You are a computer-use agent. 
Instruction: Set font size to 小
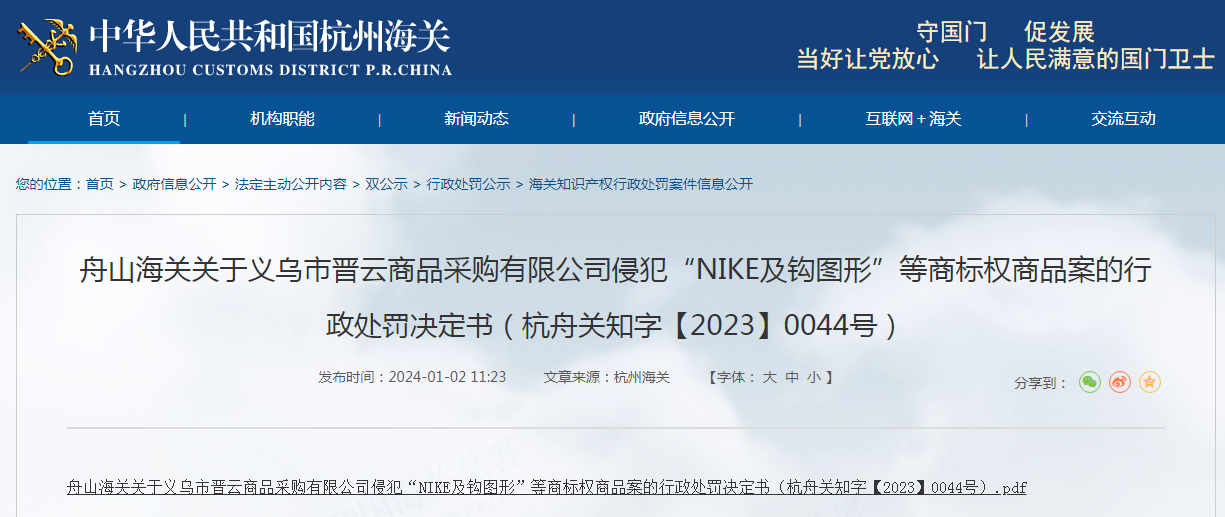tap(814, 377)
